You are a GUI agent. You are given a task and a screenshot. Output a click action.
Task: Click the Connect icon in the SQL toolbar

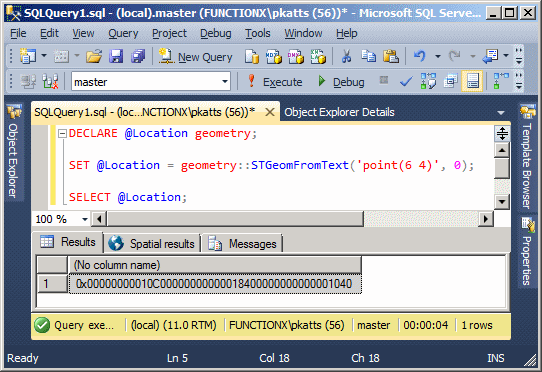tap(28, 82)
